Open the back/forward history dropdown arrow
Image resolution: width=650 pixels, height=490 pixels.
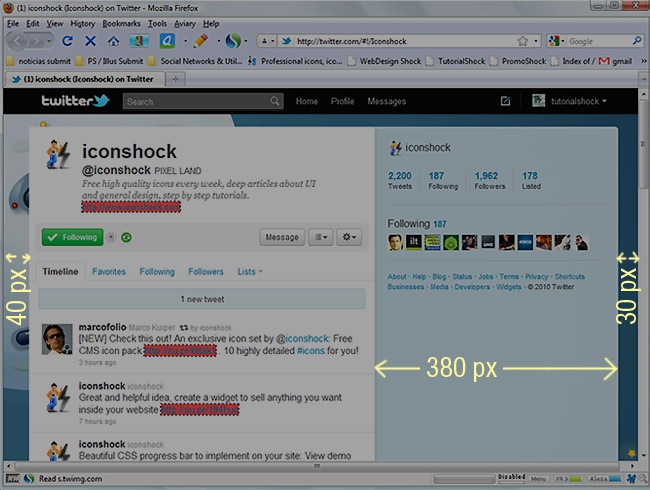pos(49,41)
